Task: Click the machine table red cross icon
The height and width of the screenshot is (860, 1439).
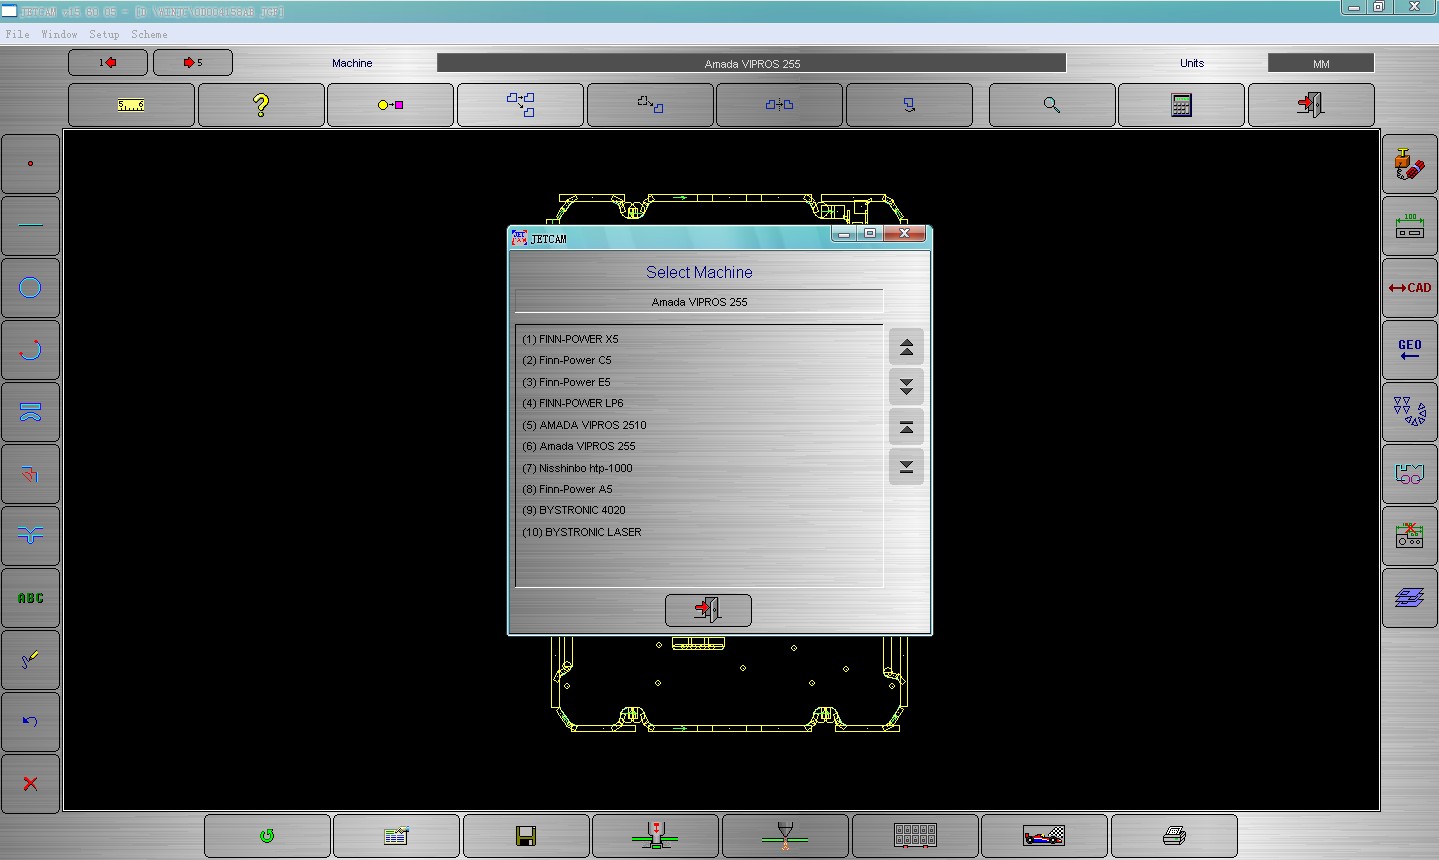Action: [x=1410, y=536]
